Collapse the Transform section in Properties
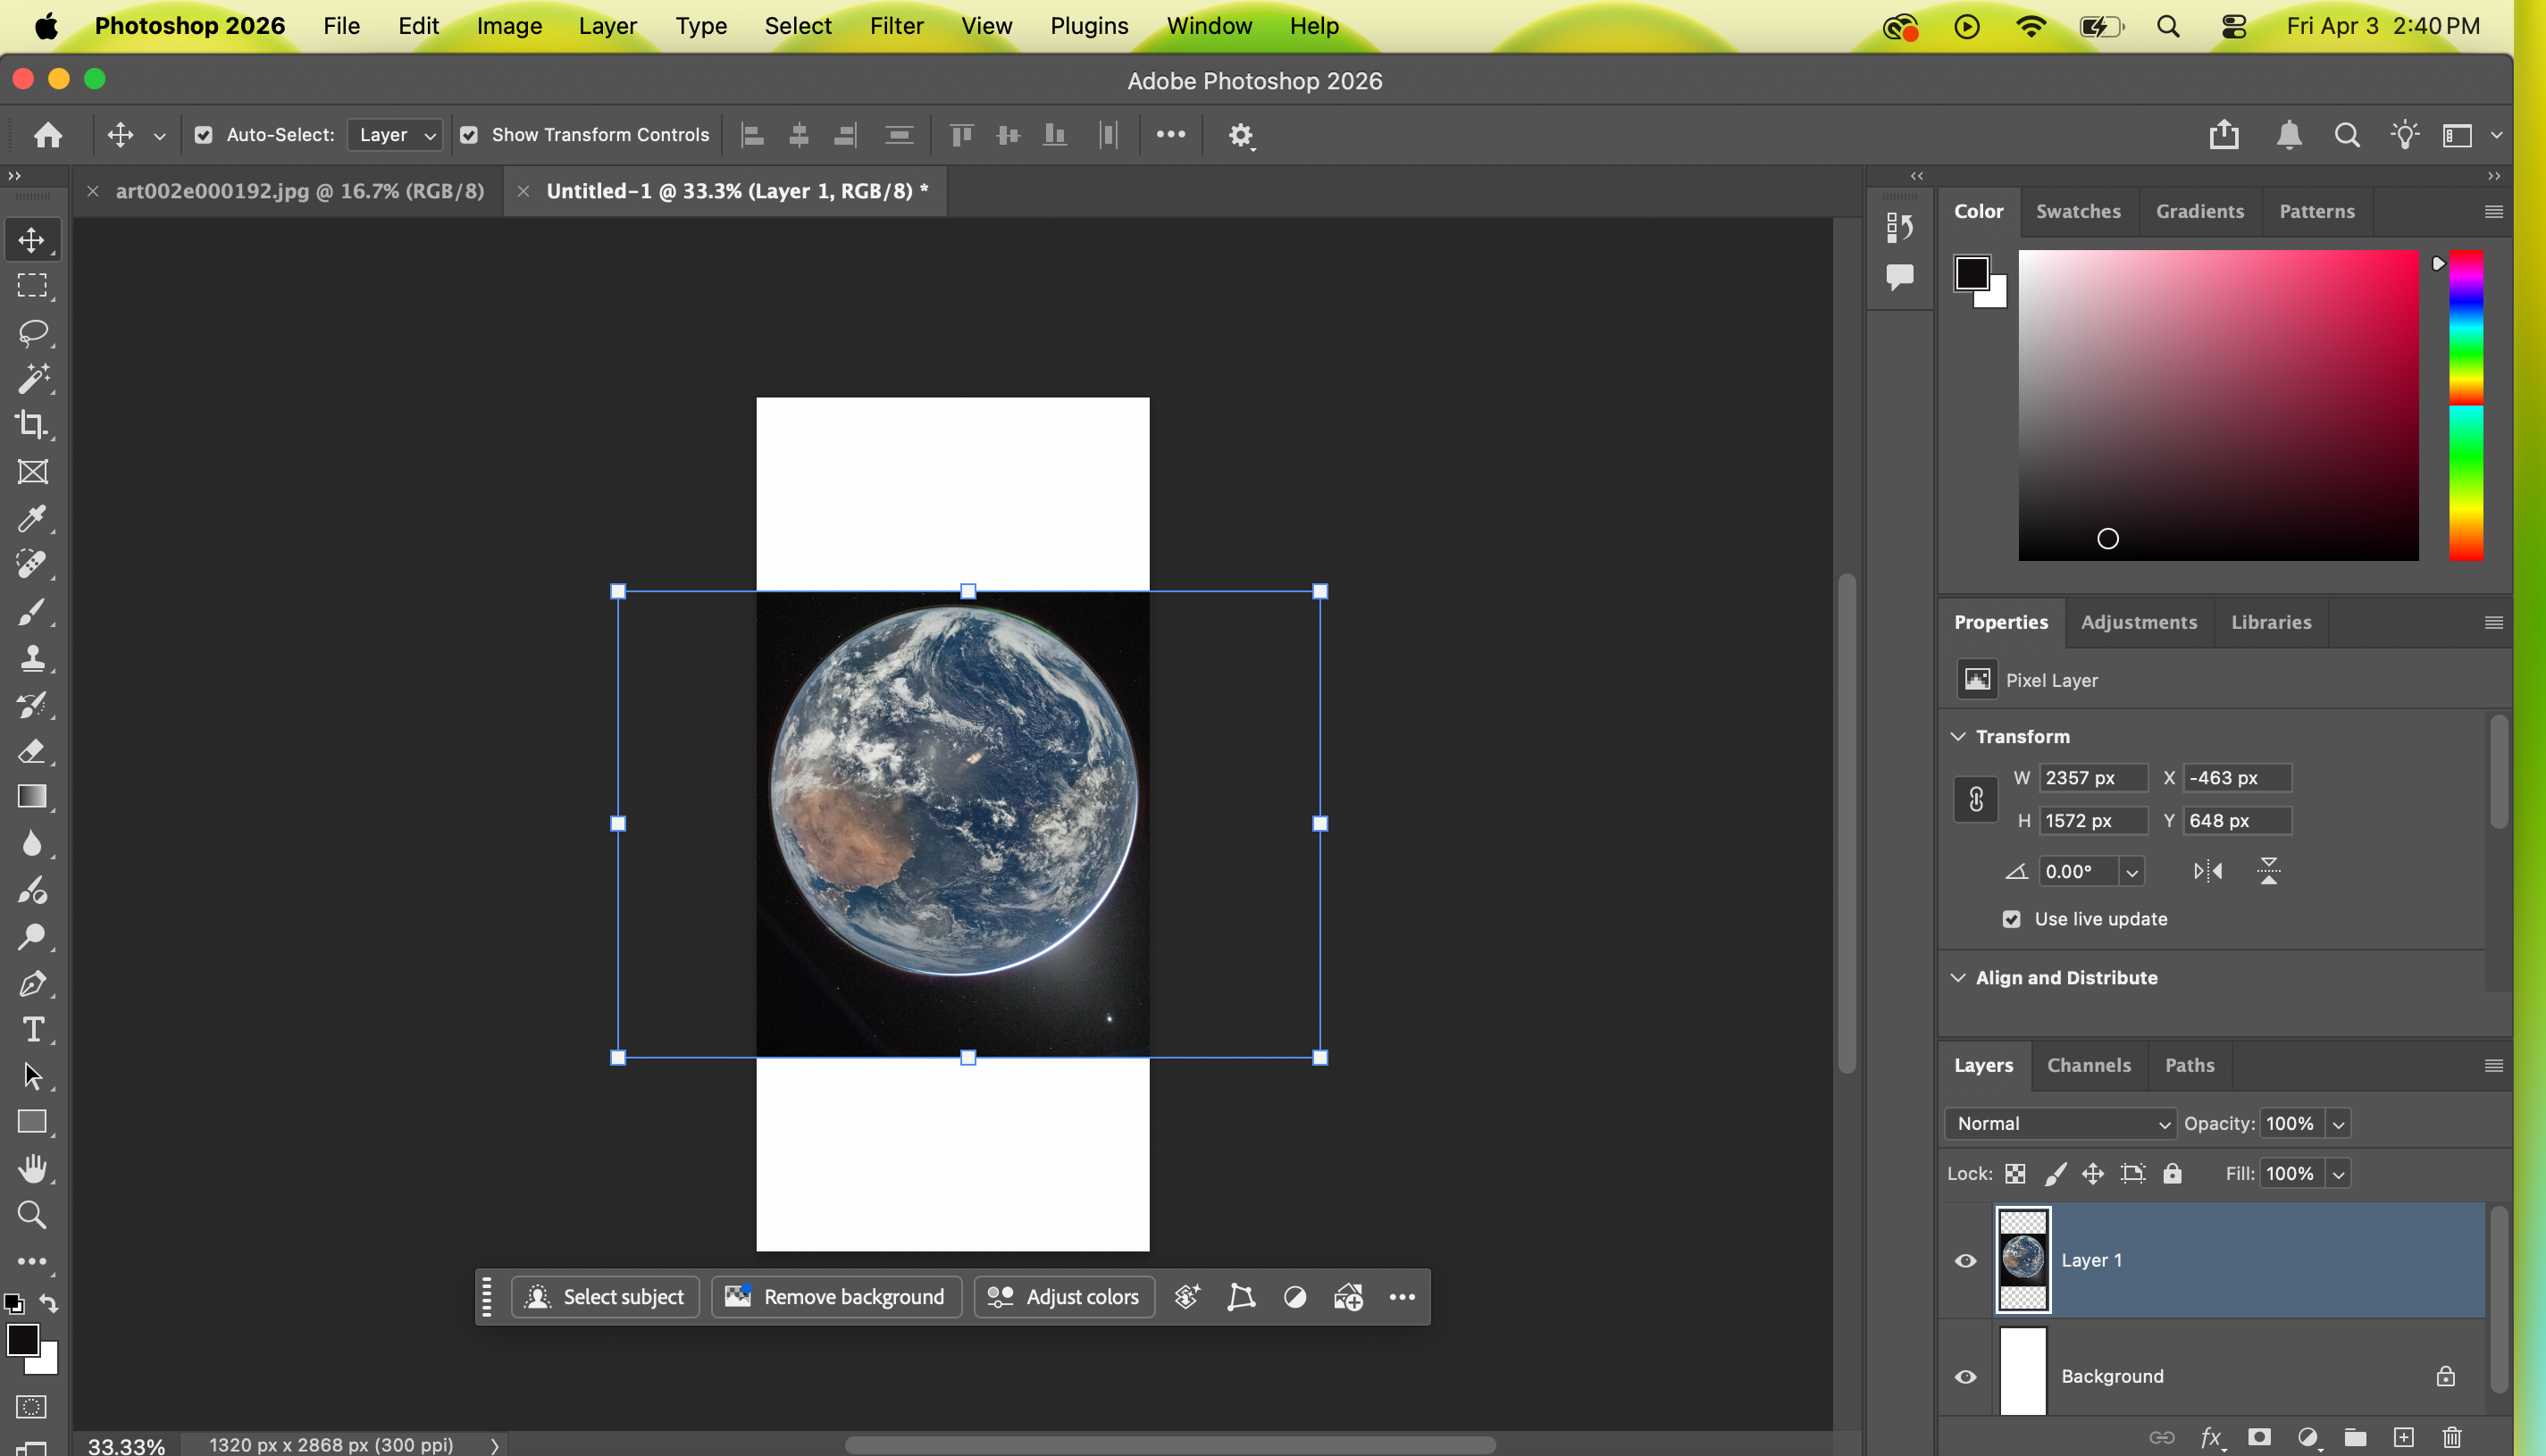This screenshot has width=2546, height=1456. click(1958, 736)
